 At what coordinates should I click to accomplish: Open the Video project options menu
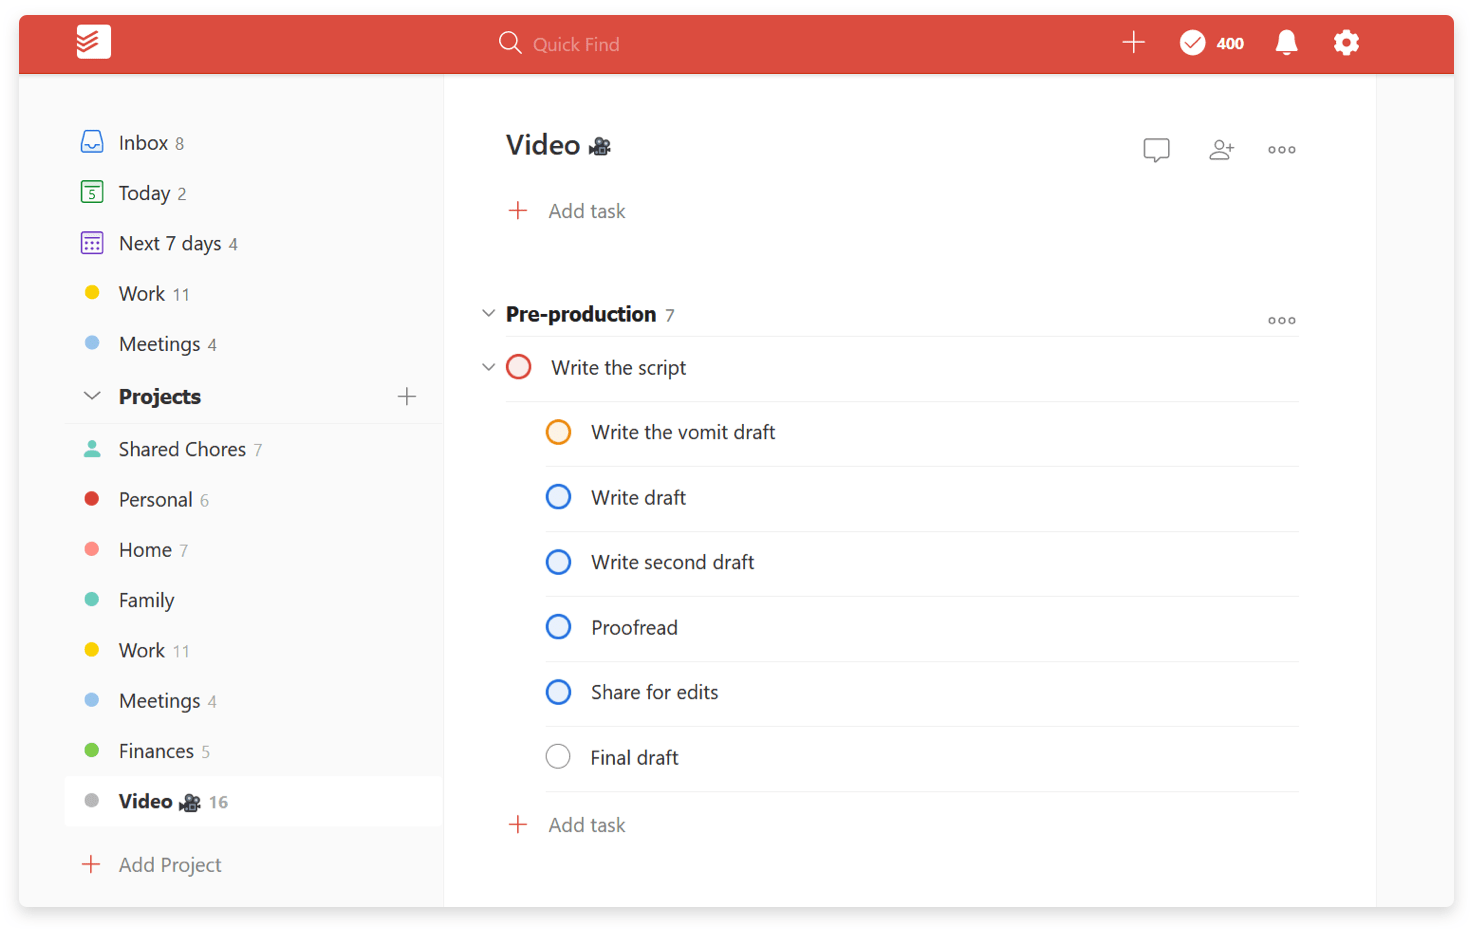pyautogui.click(x=1281, y=149)
